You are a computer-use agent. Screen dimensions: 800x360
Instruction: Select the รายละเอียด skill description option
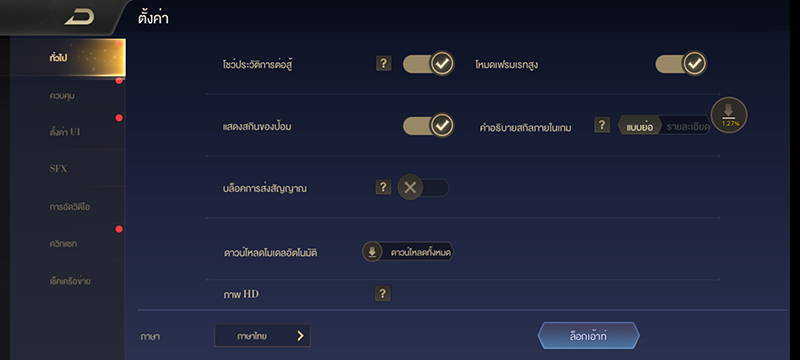point(687,127)
